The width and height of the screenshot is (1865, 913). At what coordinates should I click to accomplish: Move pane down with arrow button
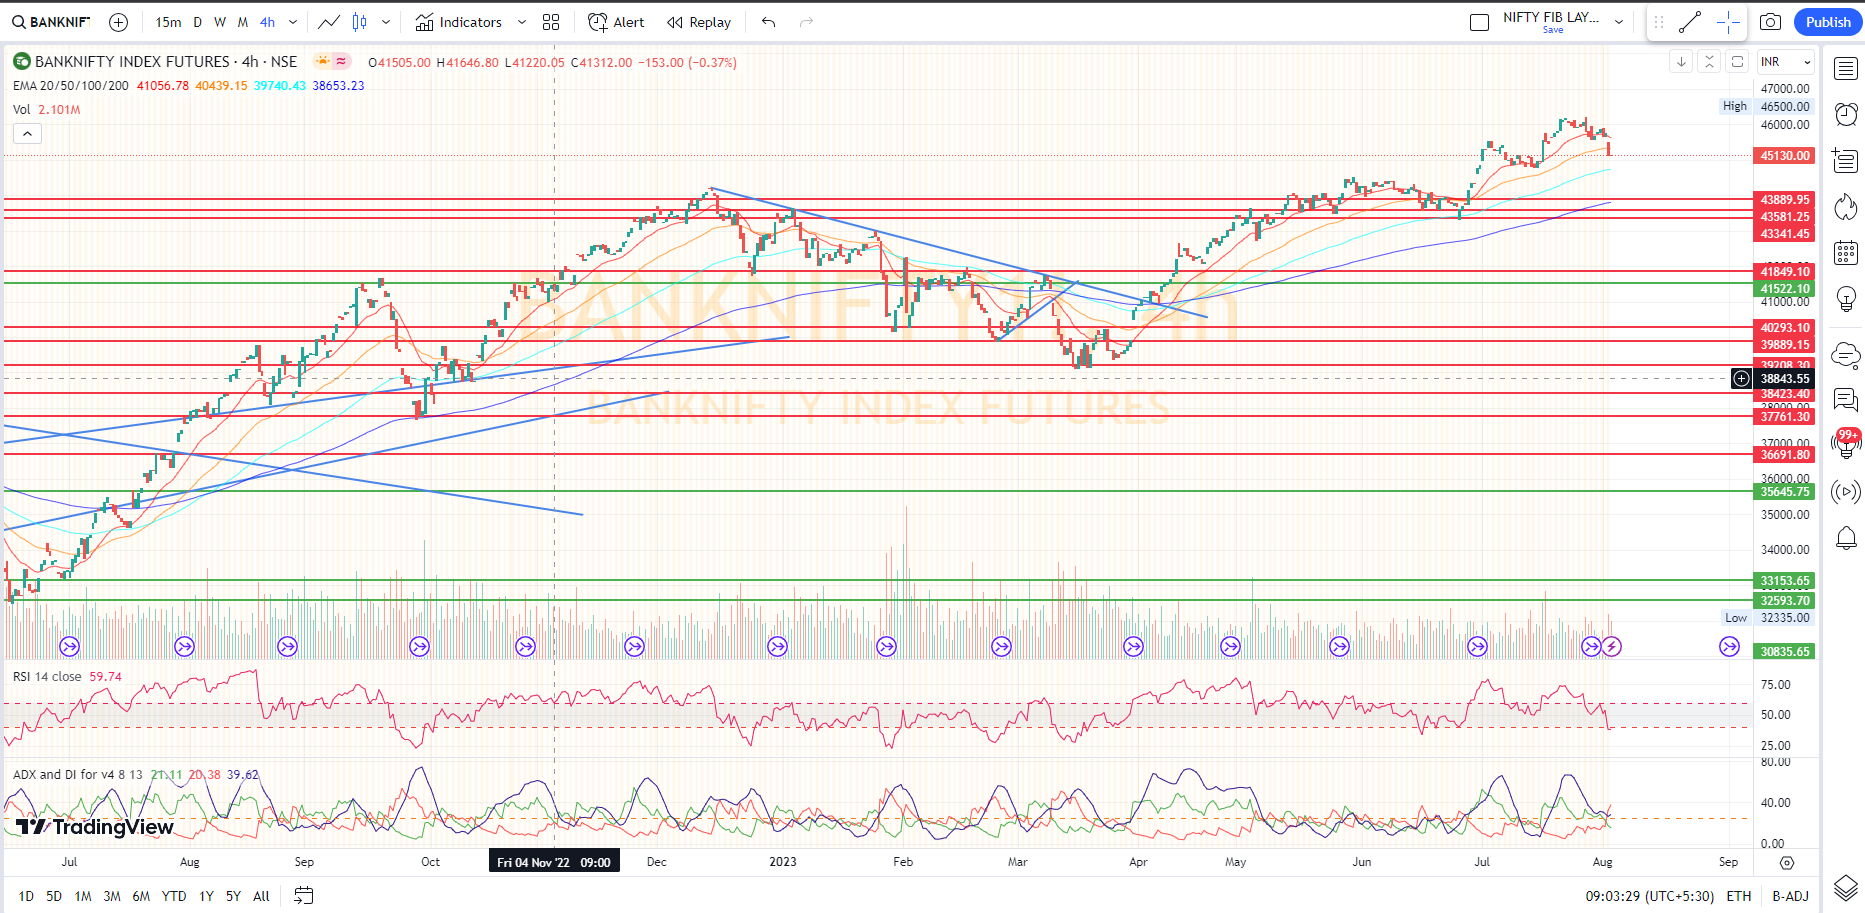pos(1681,62)
